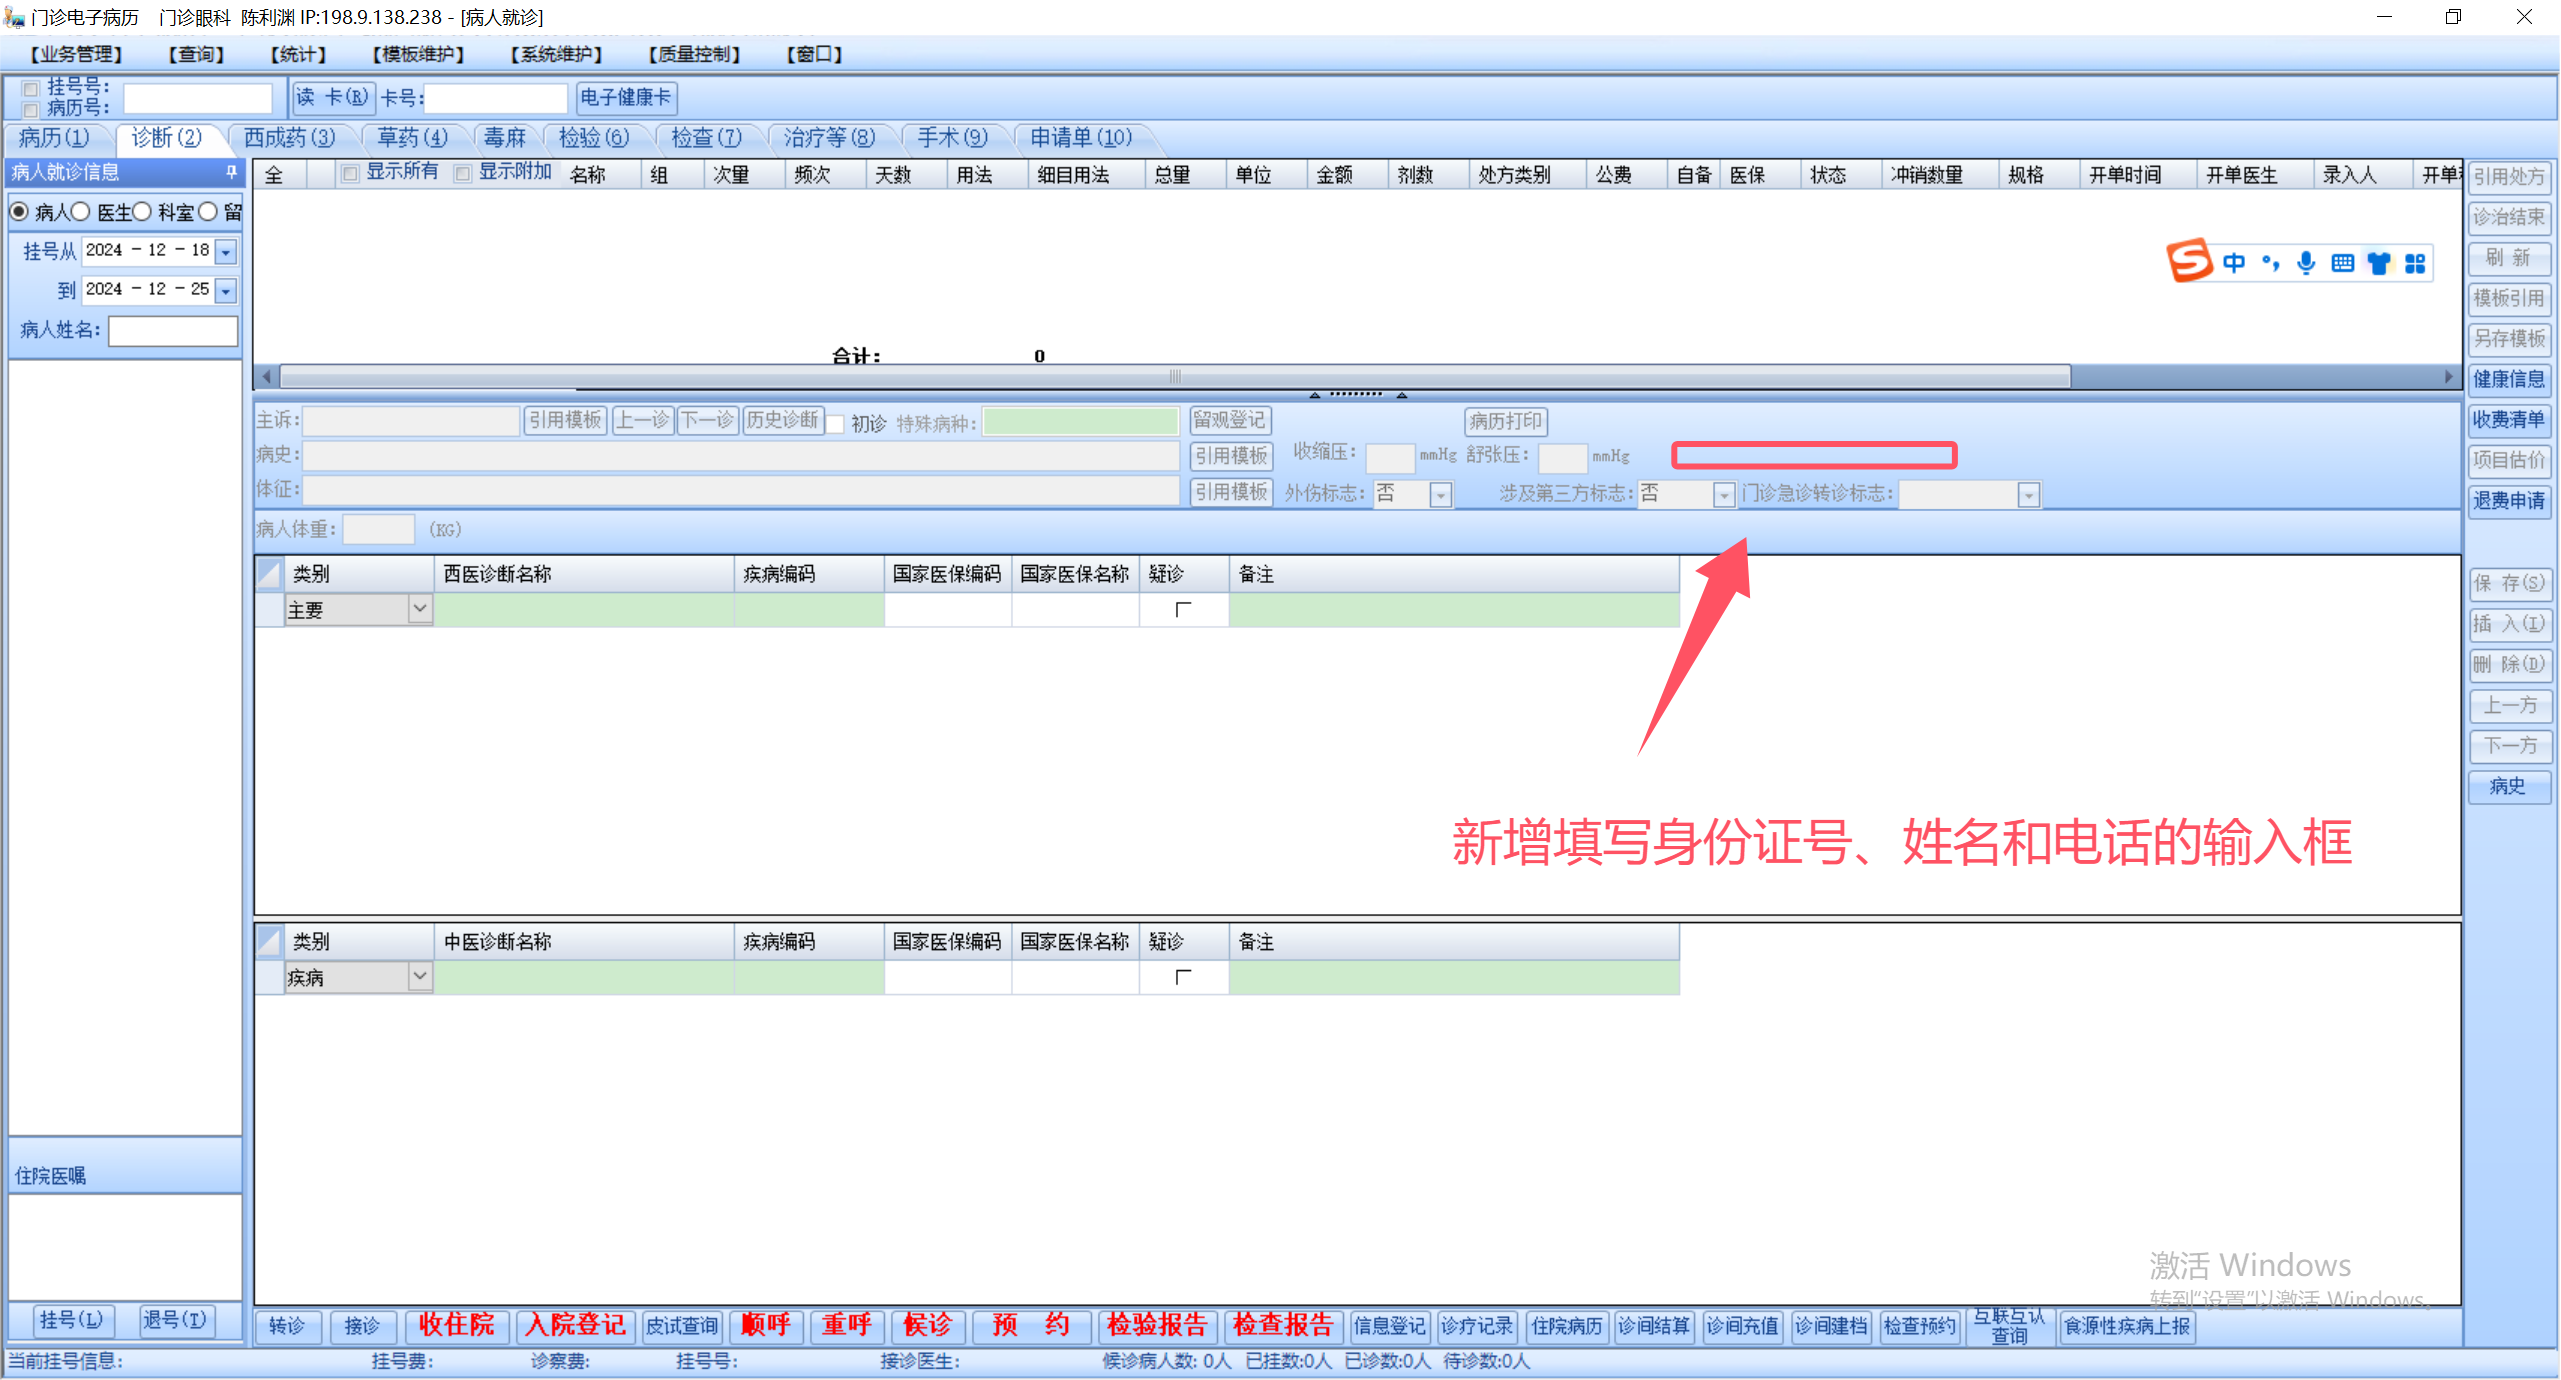Enable the 显示所有 checkbox
The height and width of the screenshot is (1380, 2561).
coord(350,174)
